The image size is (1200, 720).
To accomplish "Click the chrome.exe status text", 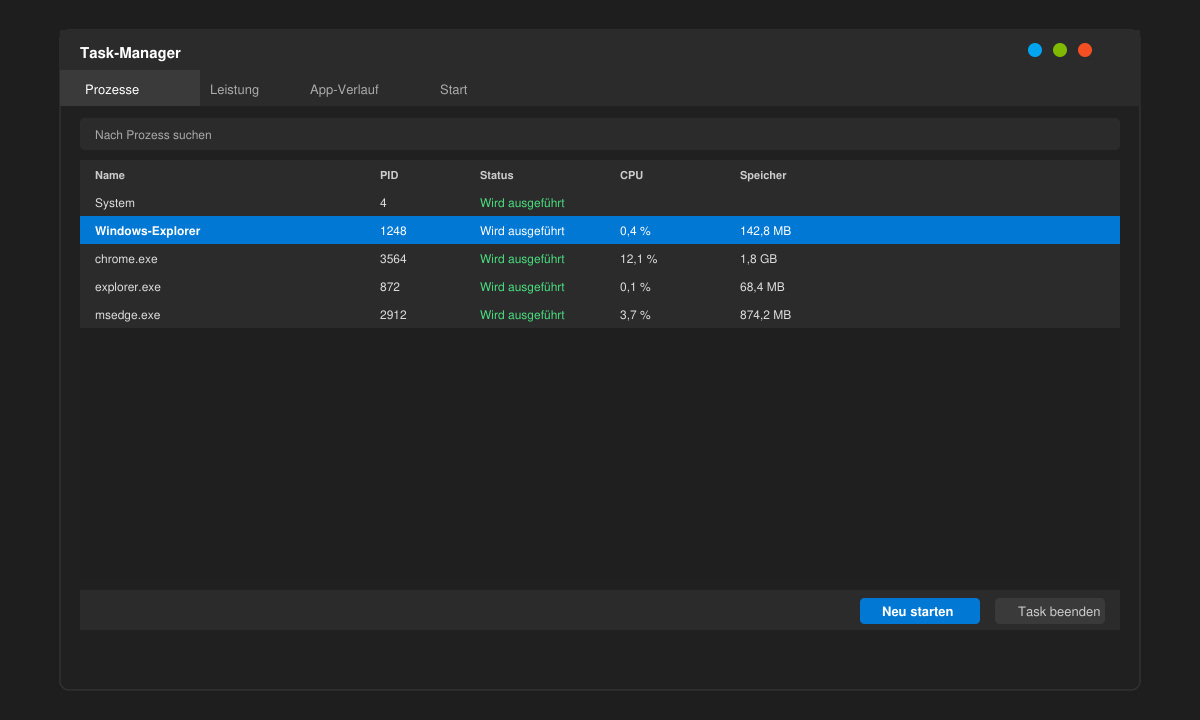I will pyautogui.click(x=522, y=258).
